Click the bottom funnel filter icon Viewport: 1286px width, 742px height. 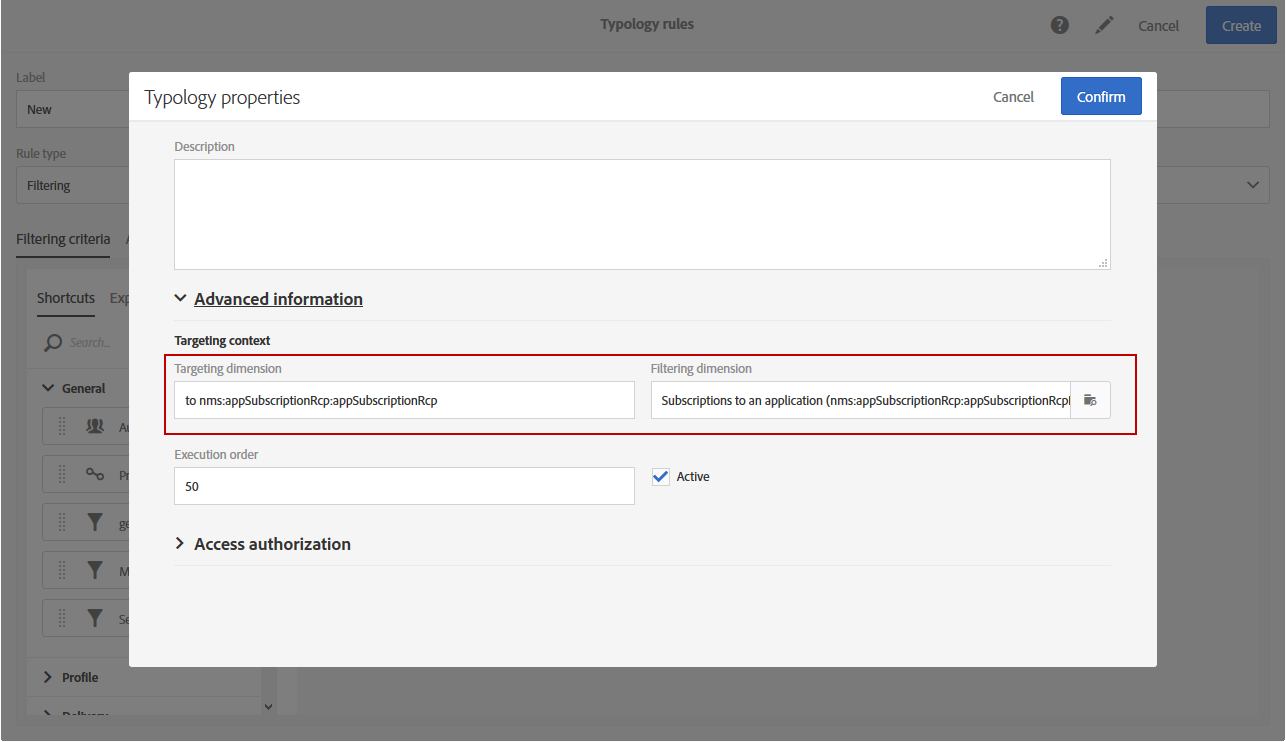point(95,618)
